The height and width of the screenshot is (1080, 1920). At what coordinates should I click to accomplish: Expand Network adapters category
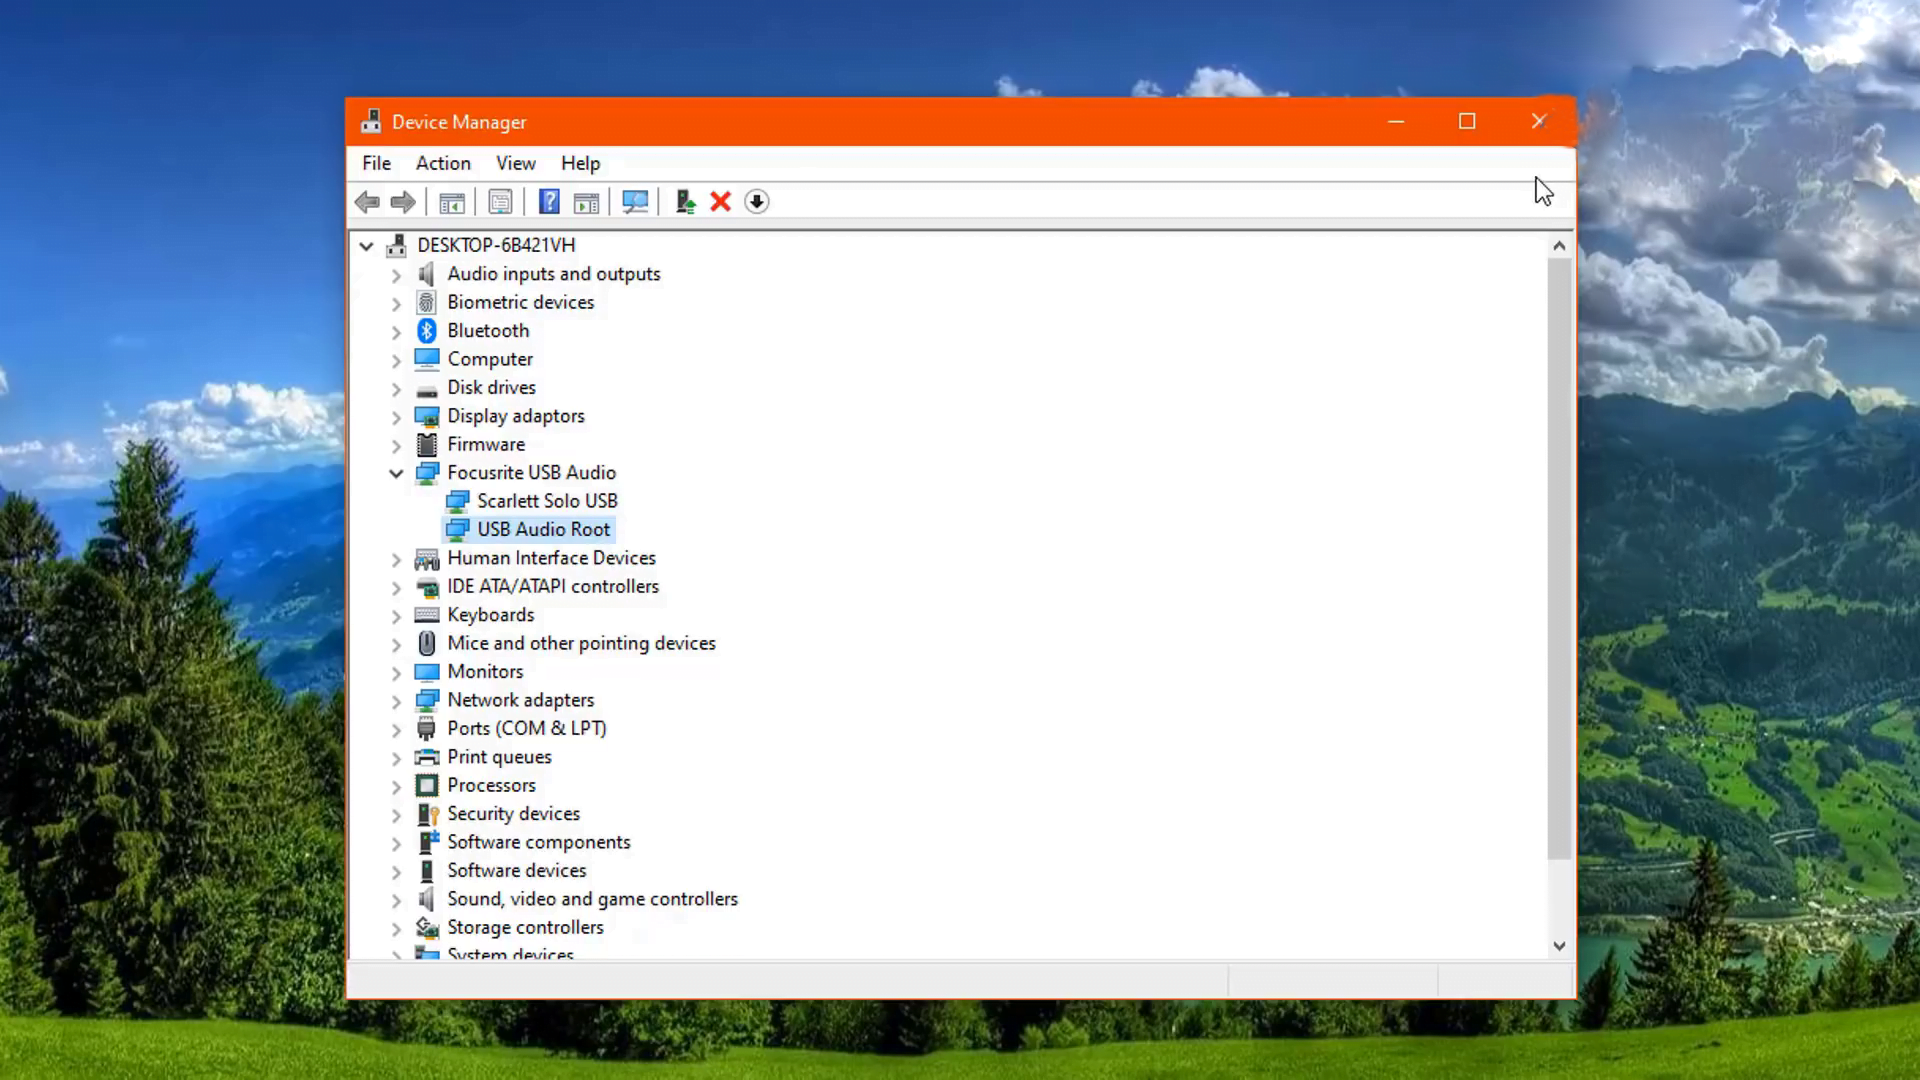point(396,701)
